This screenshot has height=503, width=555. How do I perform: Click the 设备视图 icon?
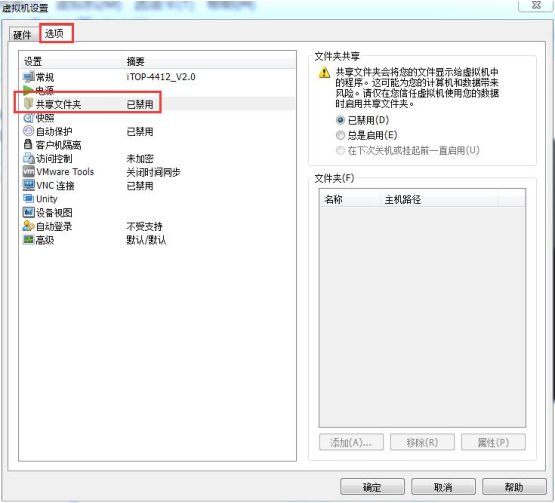[x=28, y=212]
